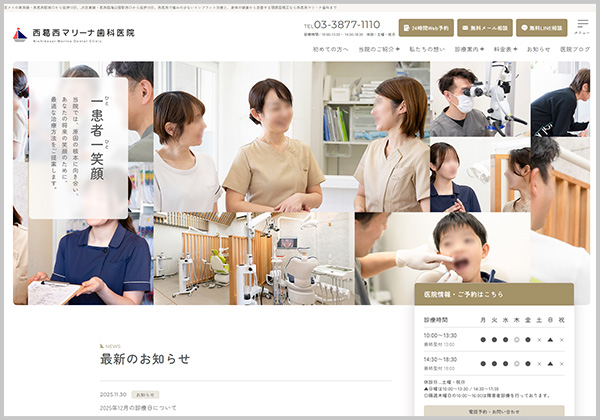Open the 2025年12月の診療日について news link
600x420 pixels.
coord(138,409)
